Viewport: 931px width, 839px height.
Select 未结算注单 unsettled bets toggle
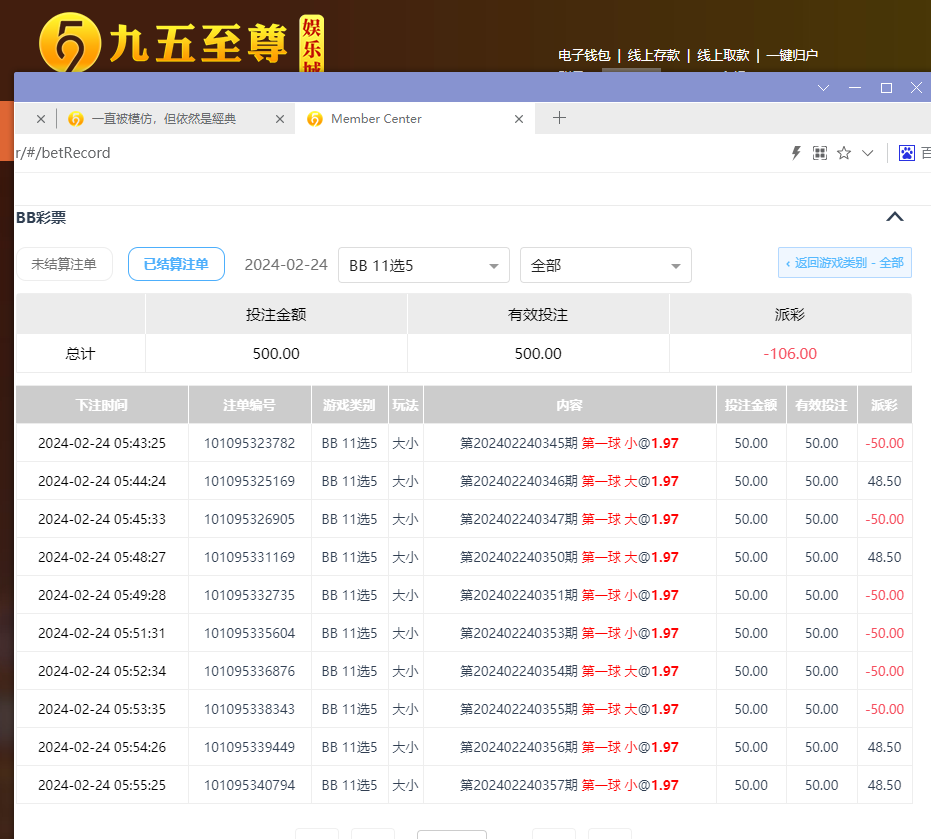point(64,264)
